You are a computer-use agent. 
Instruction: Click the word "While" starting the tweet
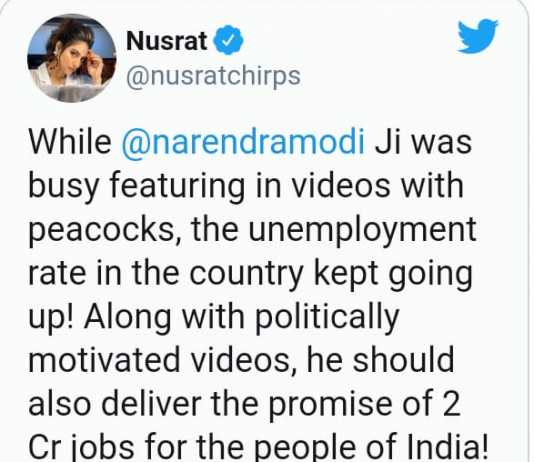[70, 142]
